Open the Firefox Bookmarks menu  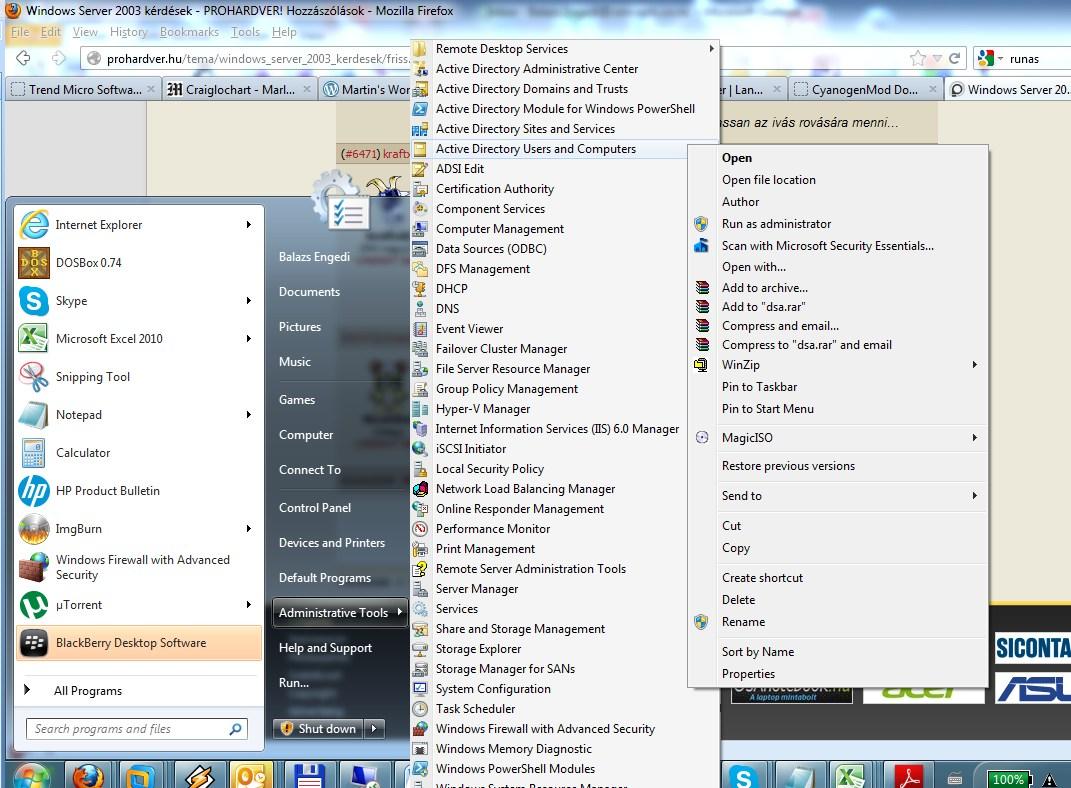coord(189,32)
